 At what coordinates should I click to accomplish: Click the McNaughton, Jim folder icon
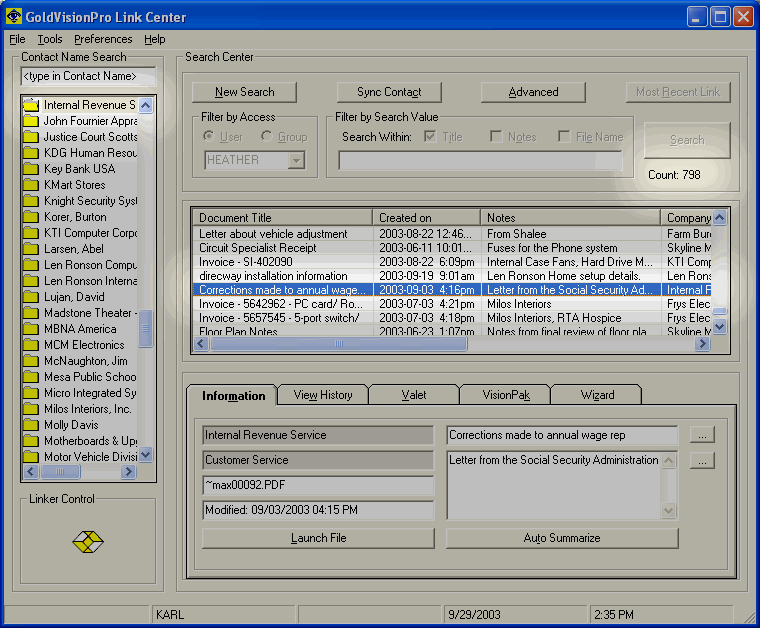(31, 361)
